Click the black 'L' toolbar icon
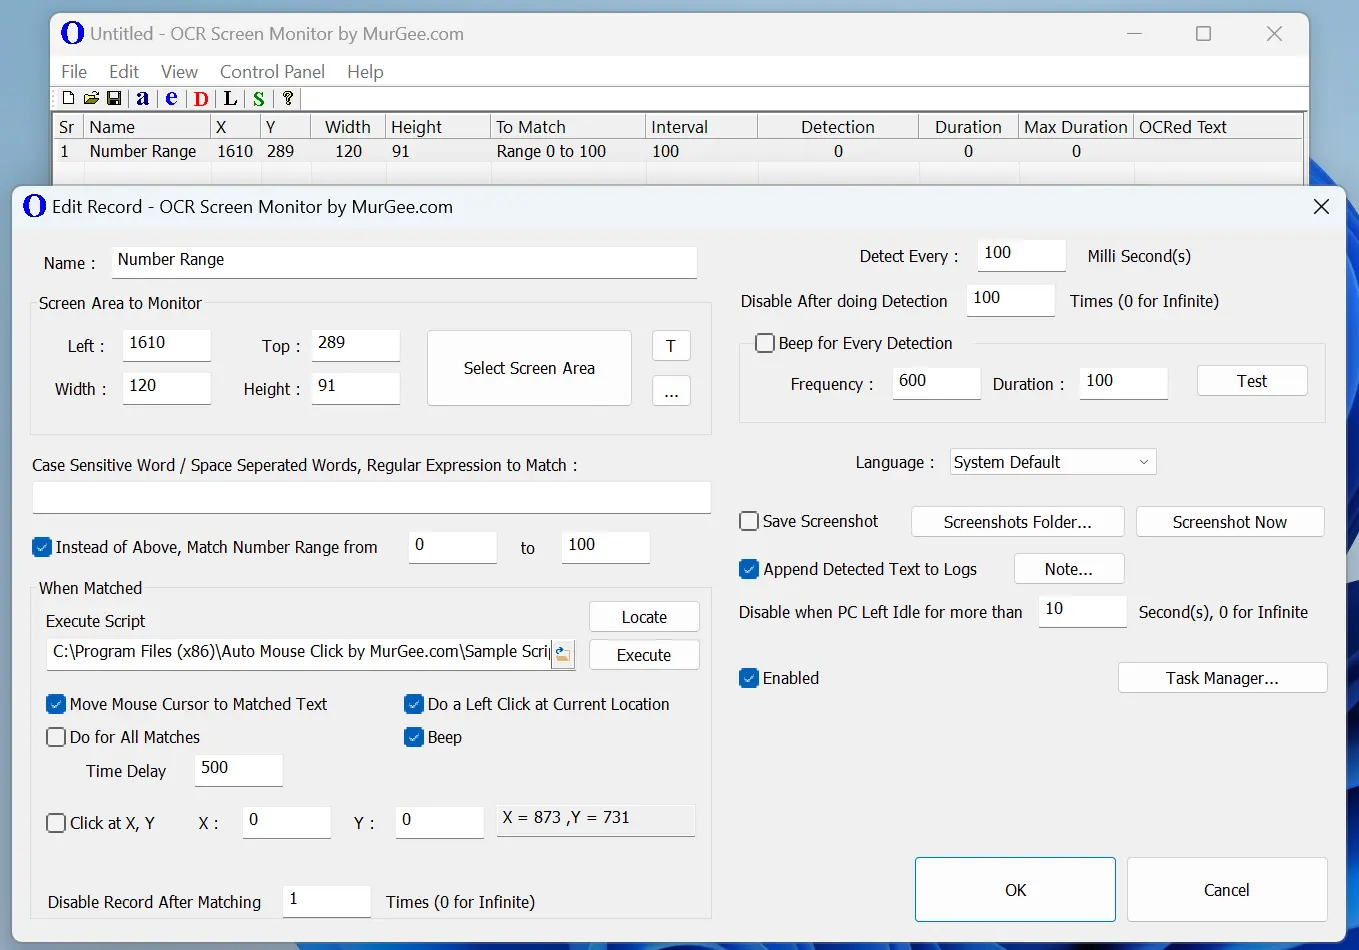Screen dimensions: 1359x950 [x=230, y=98]
